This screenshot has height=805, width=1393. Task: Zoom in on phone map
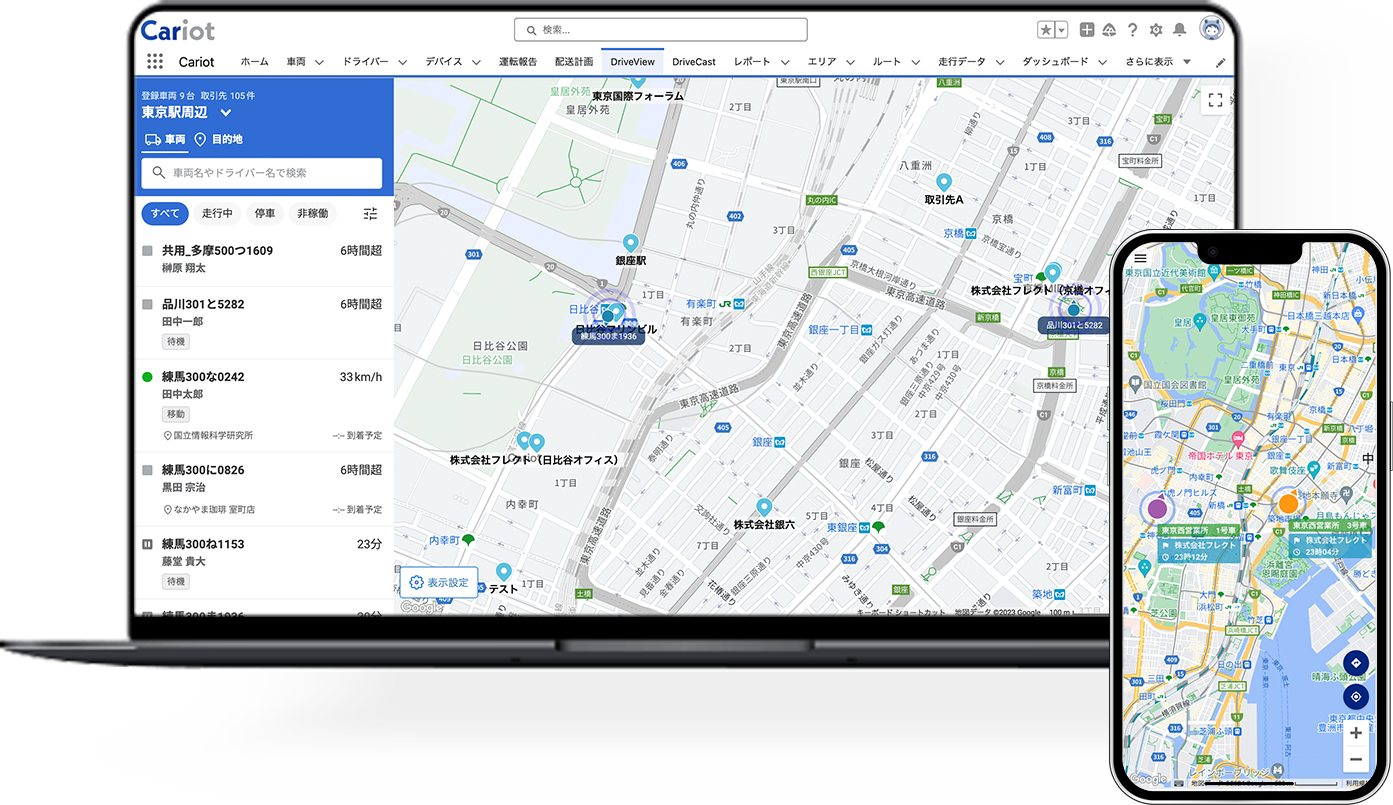coord(1355,733)
